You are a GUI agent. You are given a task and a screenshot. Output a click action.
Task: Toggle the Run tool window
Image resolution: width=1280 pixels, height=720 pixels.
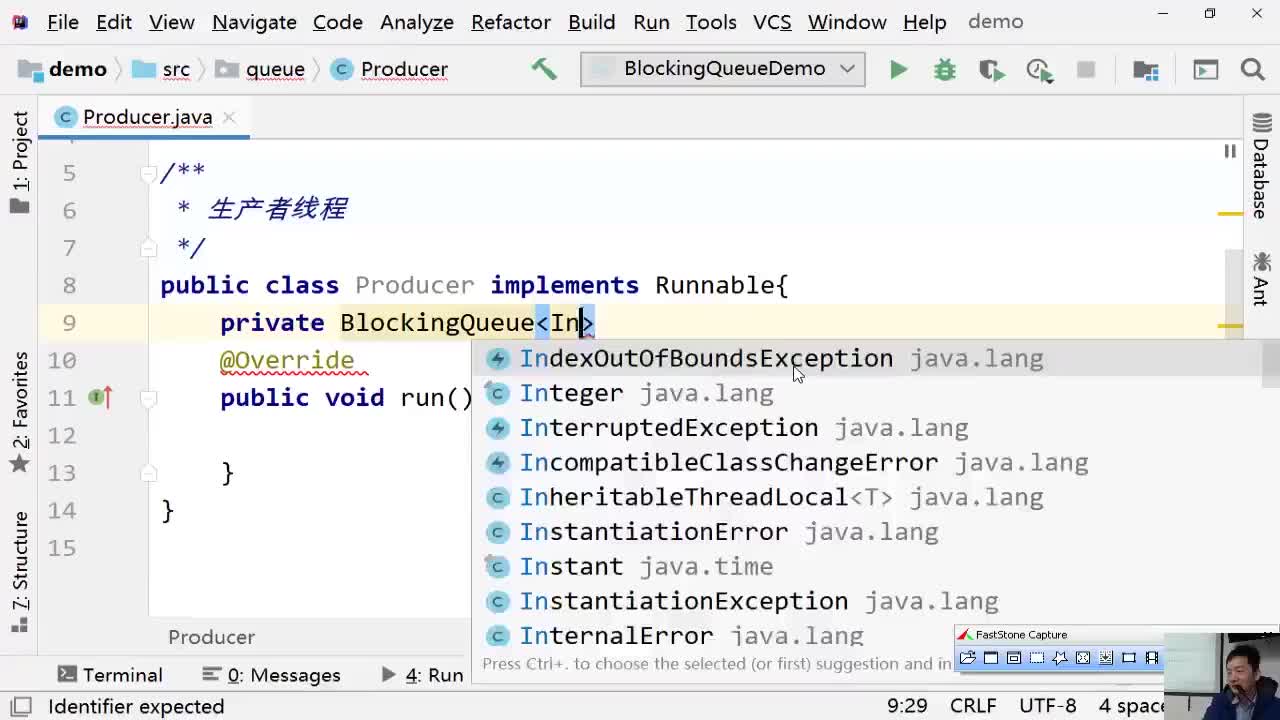pos(422,675)
